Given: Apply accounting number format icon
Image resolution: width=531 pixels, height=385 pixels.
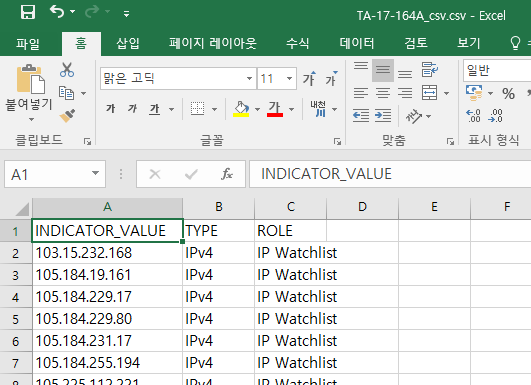Looking at the screenshot, I should (x=474, y=93).
